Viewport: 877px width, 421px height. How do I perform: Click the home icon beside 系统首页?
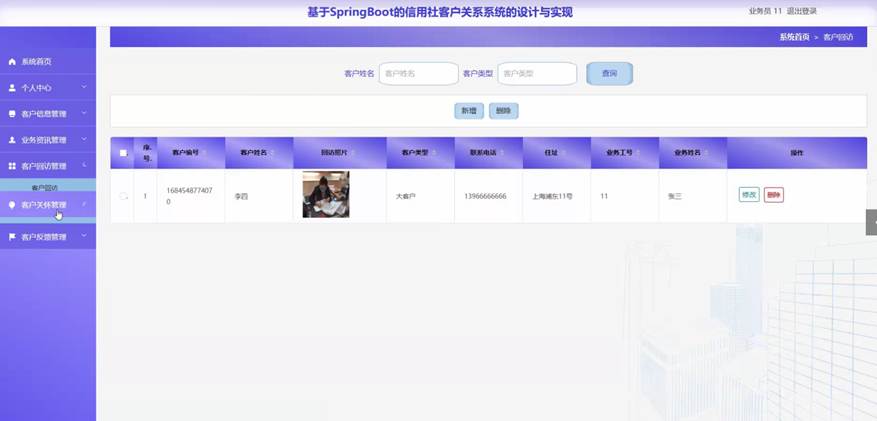12,62
